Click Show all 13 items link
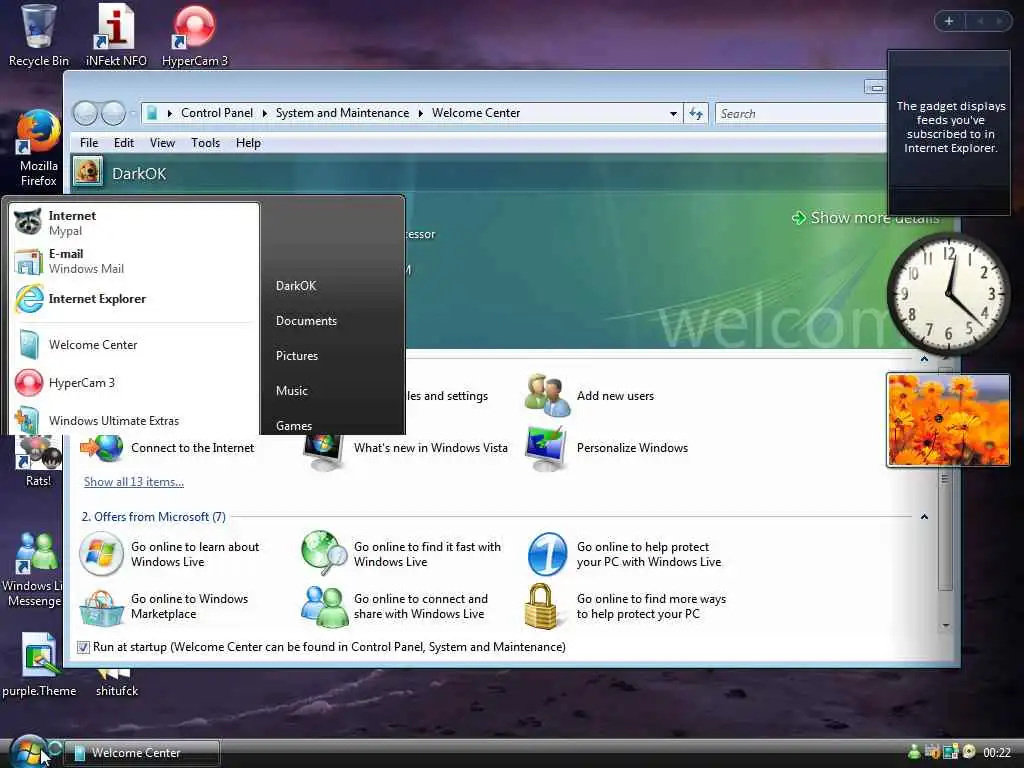The image size is (1024, 768). pos(134,482)
